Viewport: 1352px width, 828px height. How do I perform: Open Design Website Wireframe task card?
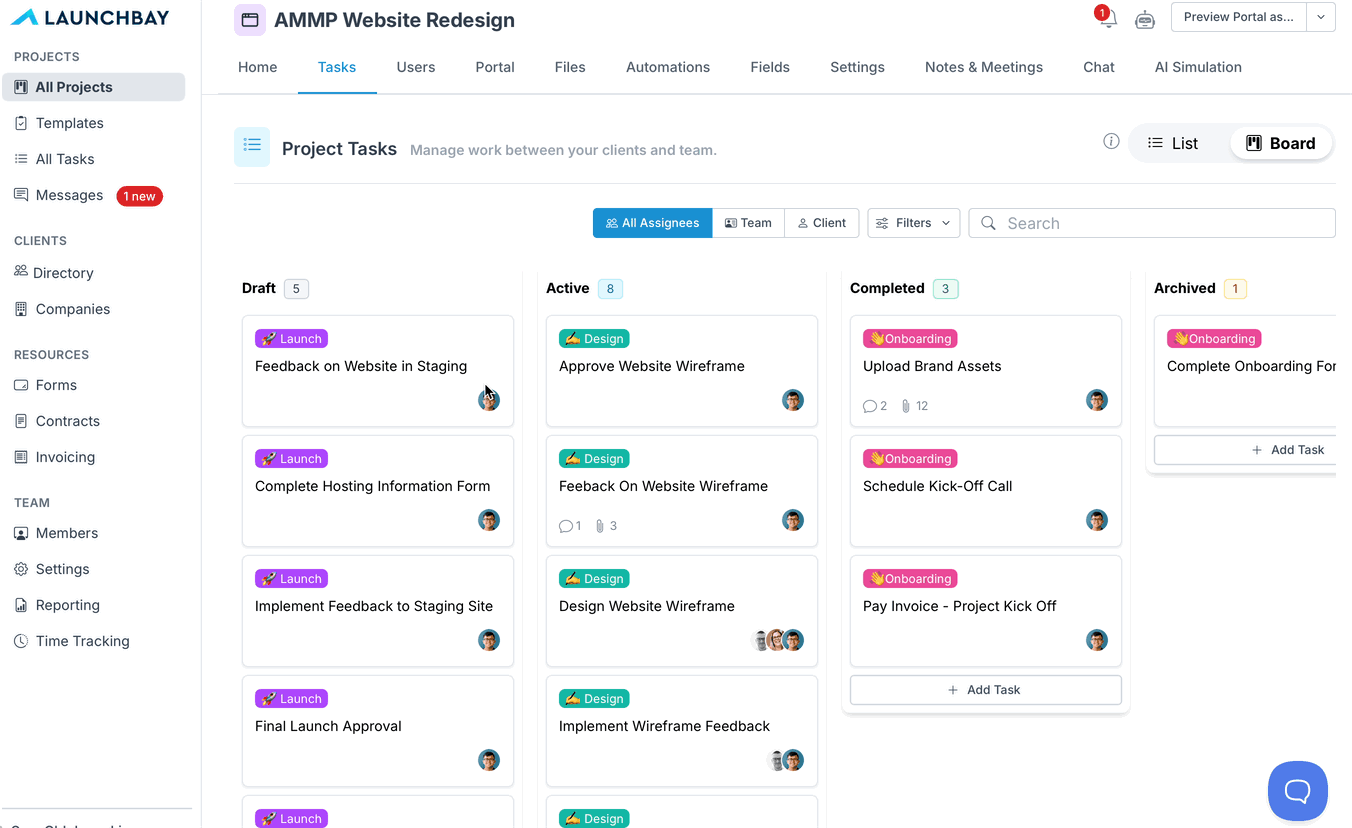682,611
